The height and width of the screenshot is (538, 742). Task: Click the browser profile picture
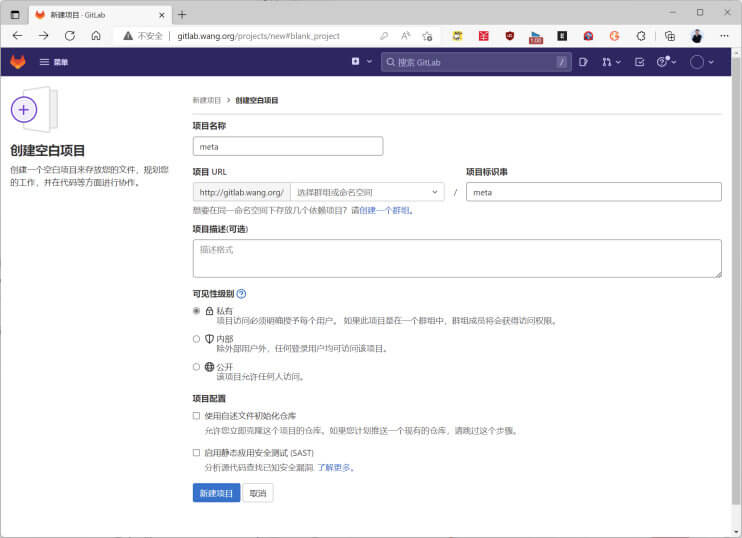click(x=697, y=36)
